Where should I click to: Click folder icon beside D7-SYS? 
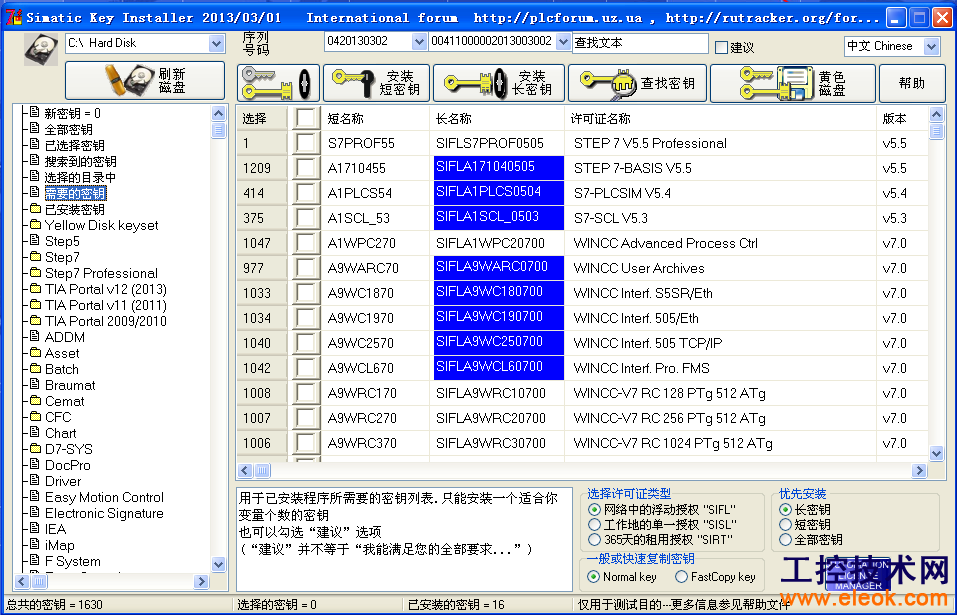tap(35, 448)
